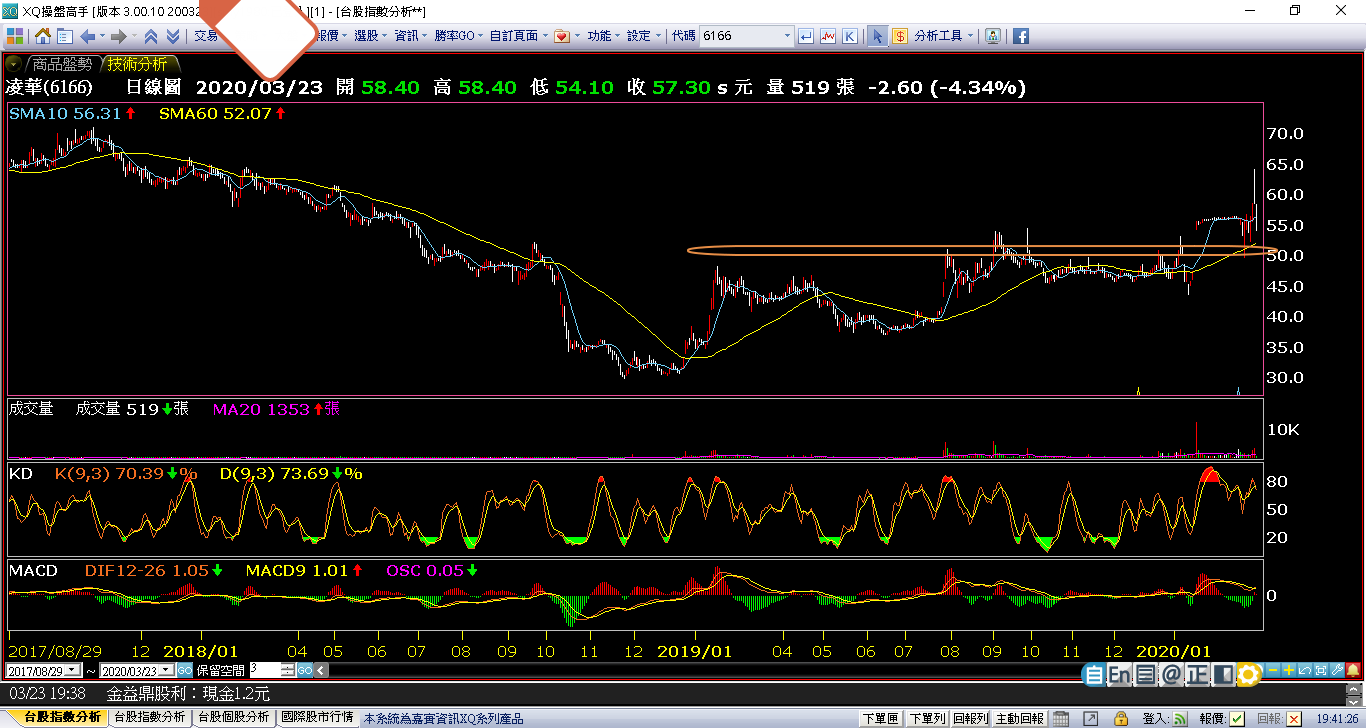Select the arrow pointer cursor tool

point(877,36)
